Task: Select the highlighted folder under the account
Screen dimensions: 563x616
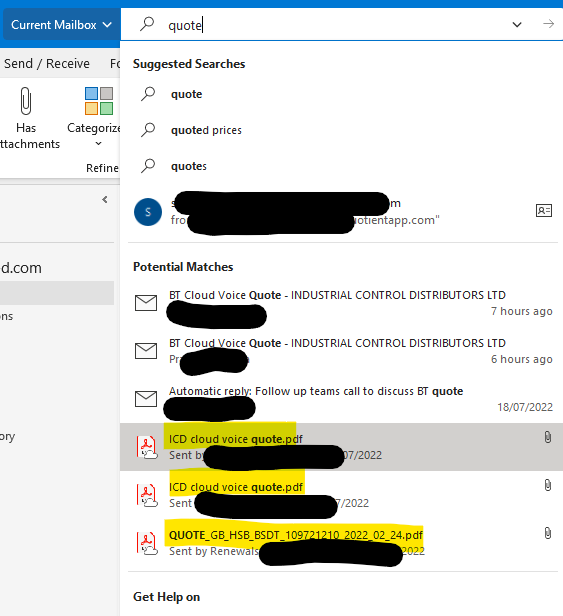Action: 57,293
